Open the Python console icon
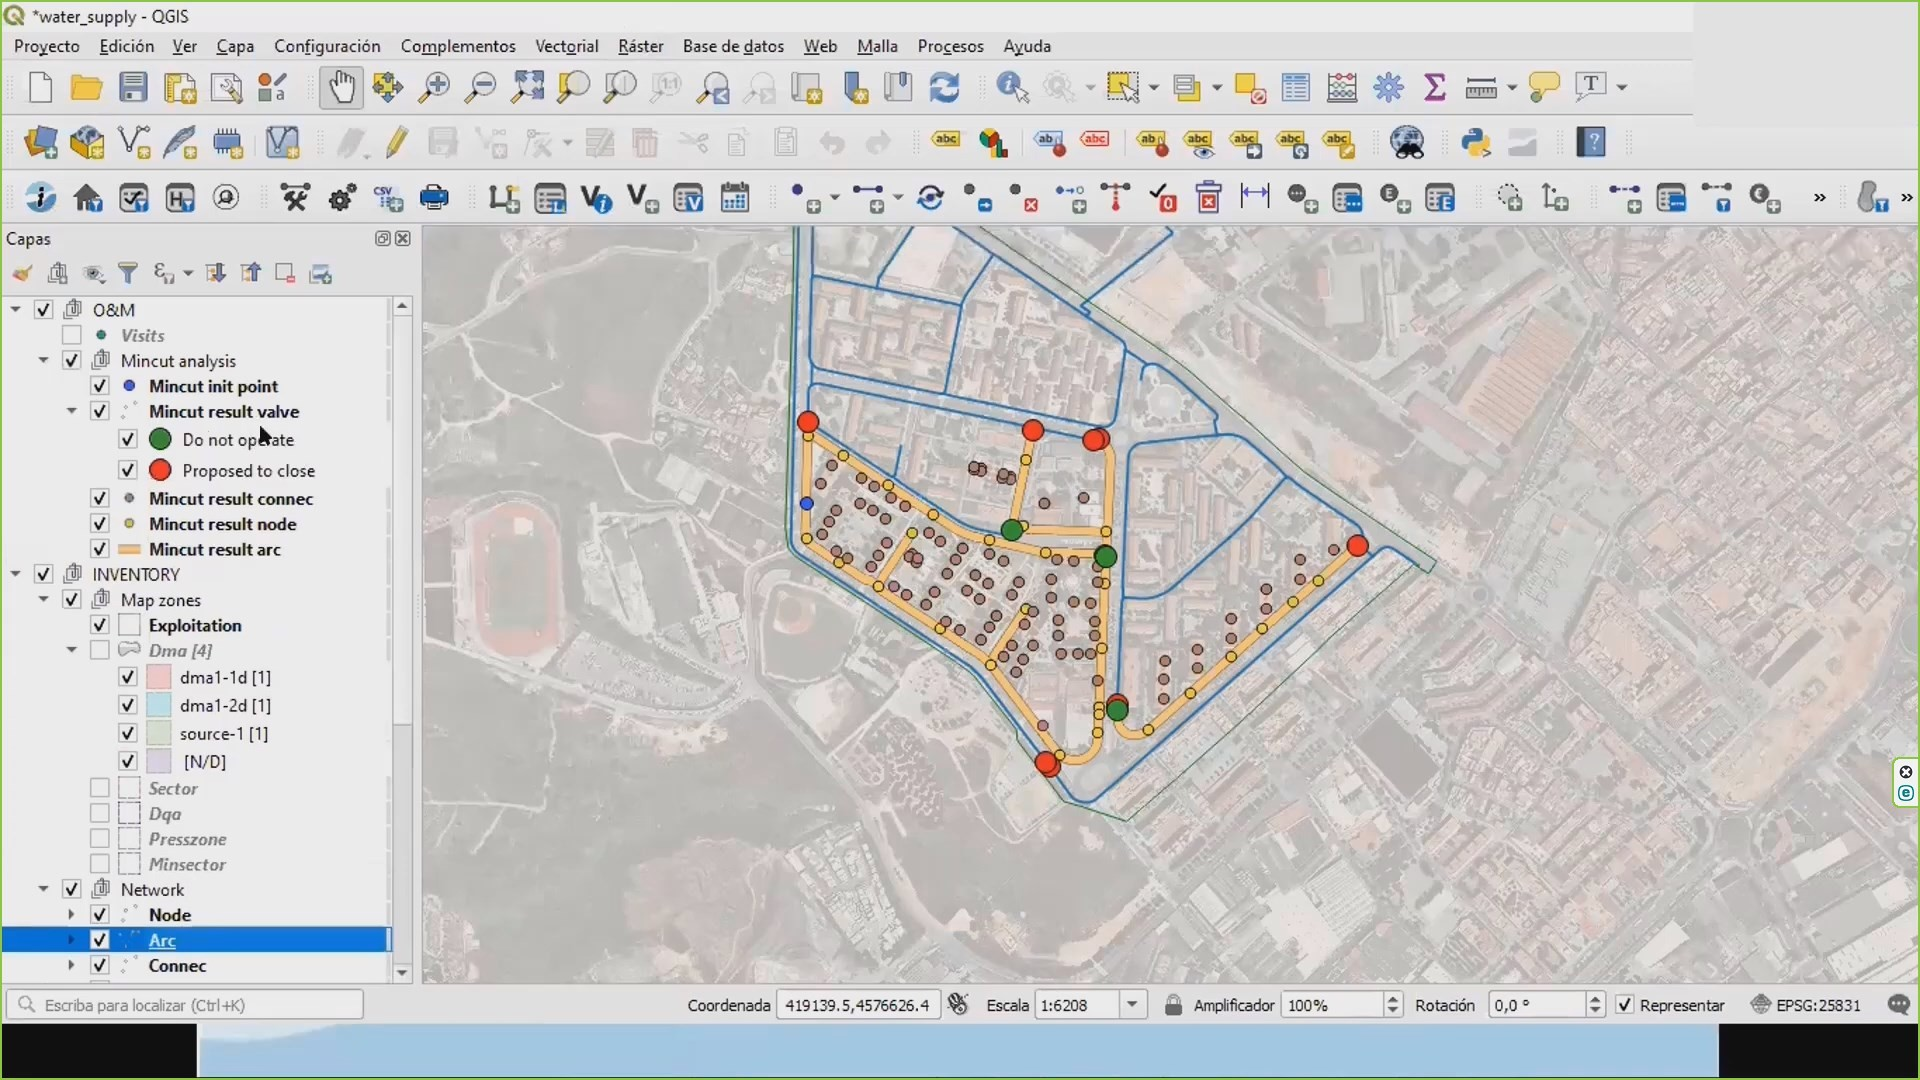The width and height of the screenshot is (1920, 1080). click(x=1475, y=142)
